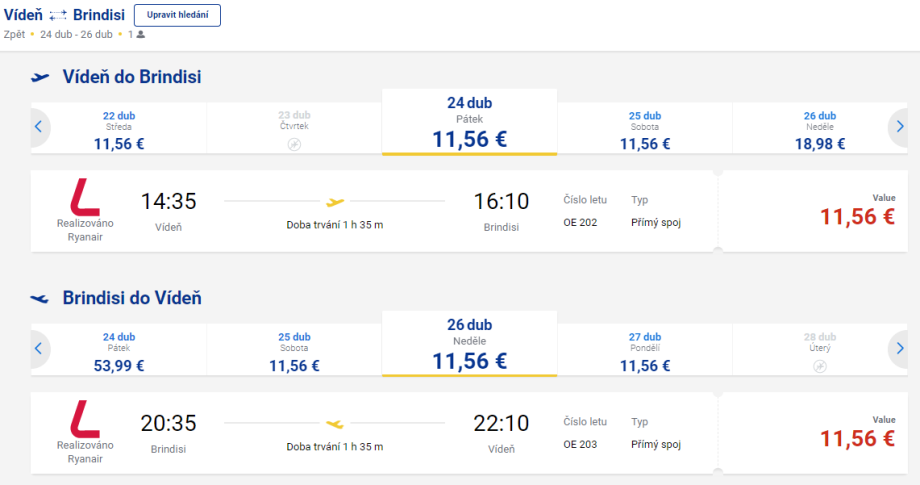
Task: Click the passenger count person icon
Action: [x=141, y=35]
